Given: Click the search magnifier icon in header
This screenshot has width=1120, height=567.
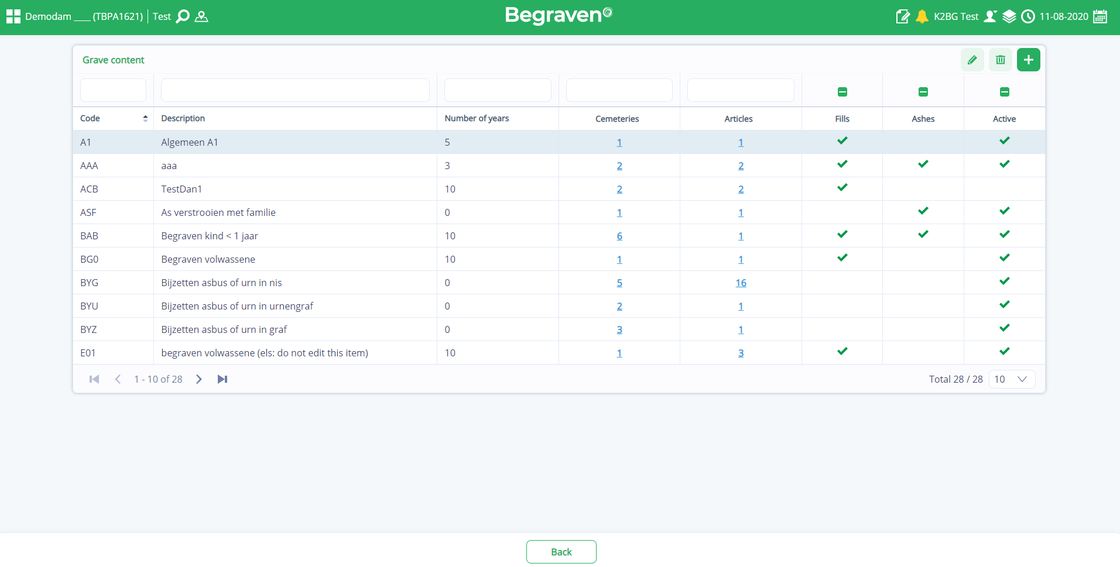Looking at the screenshot, I should pyautogui.click(x=183, y=16).
